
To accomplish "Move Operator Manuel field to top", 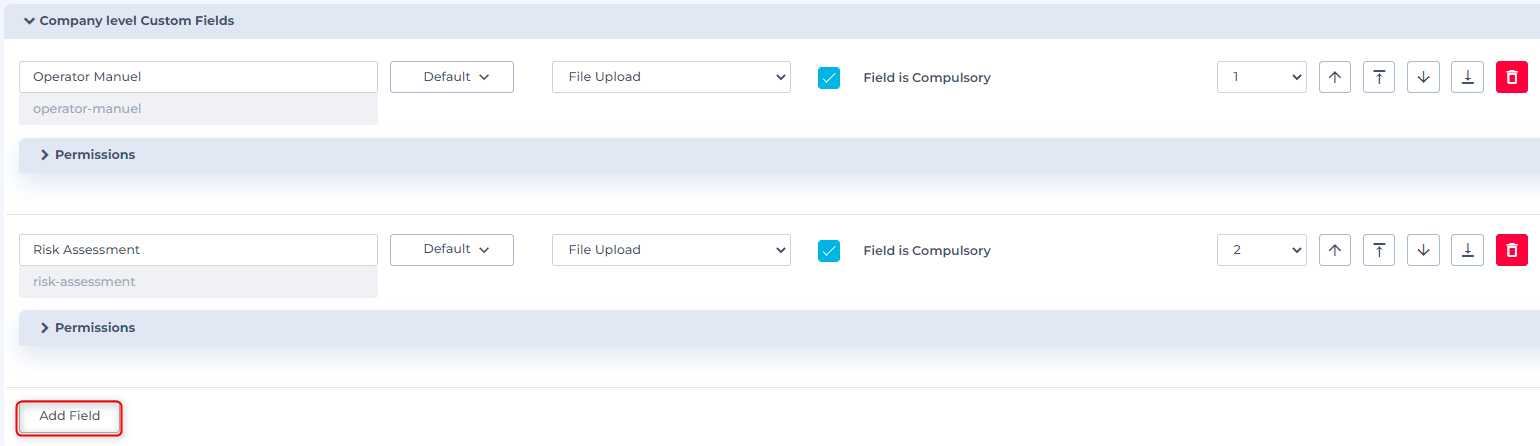I will 1379,77.
